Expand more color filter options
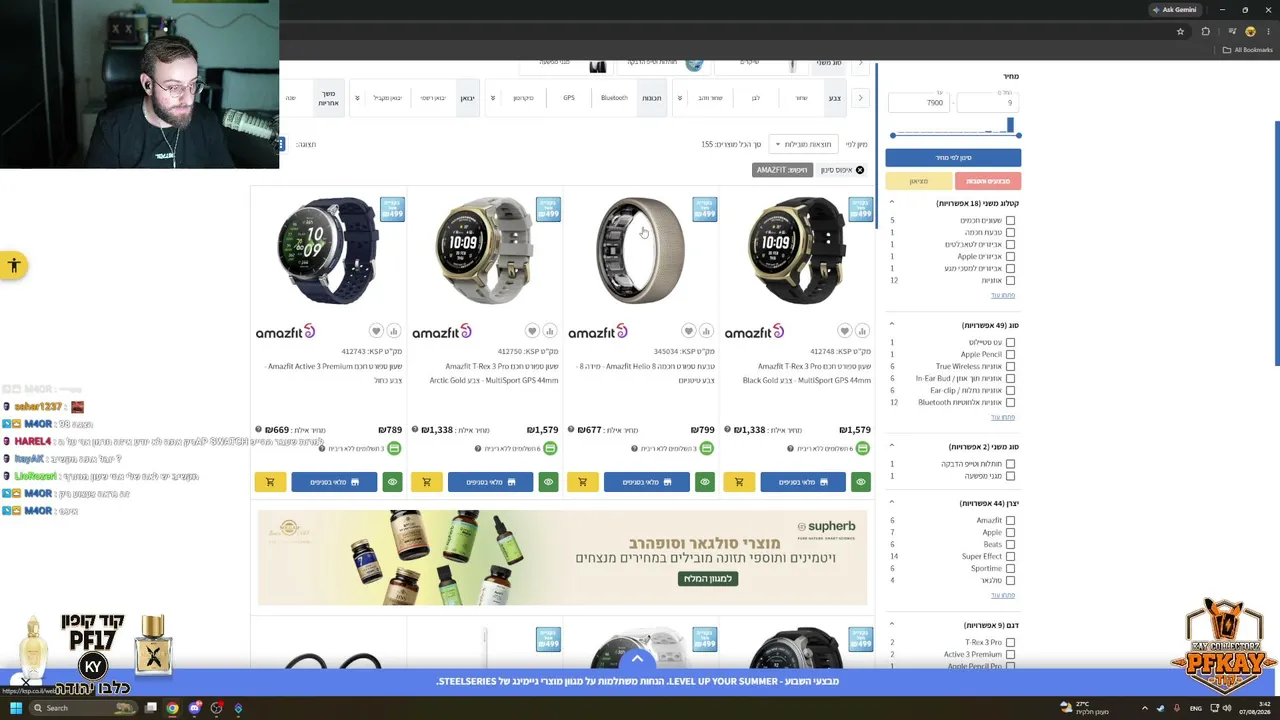Viewport: 1280px width, 720px height. [x=680, y=98]
